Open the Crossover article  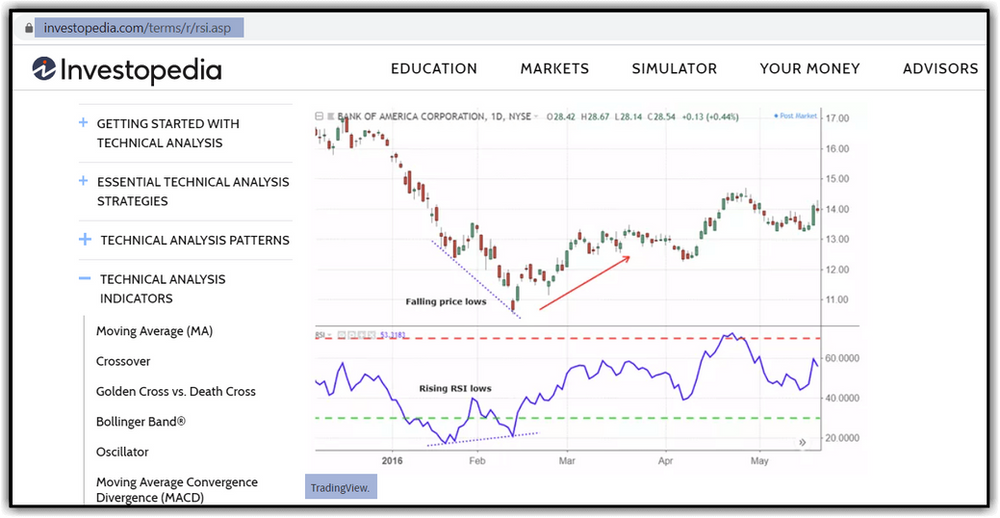(x=123, y=361)
